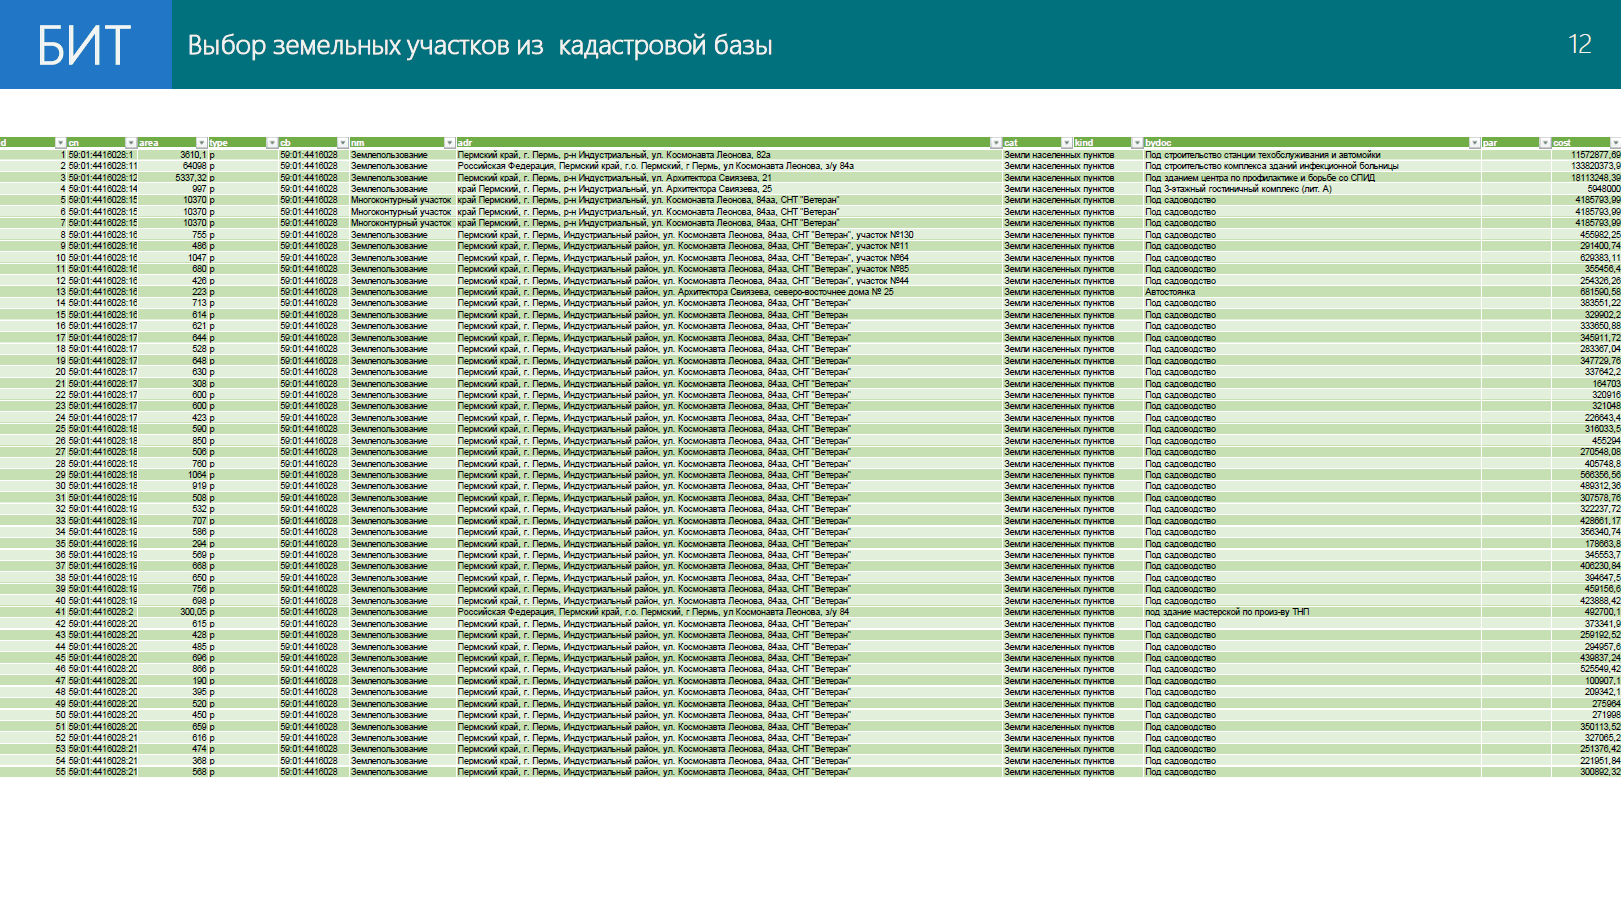Select cost value '681590,58'
The image size is (1621, 911).
(1600, 292)
